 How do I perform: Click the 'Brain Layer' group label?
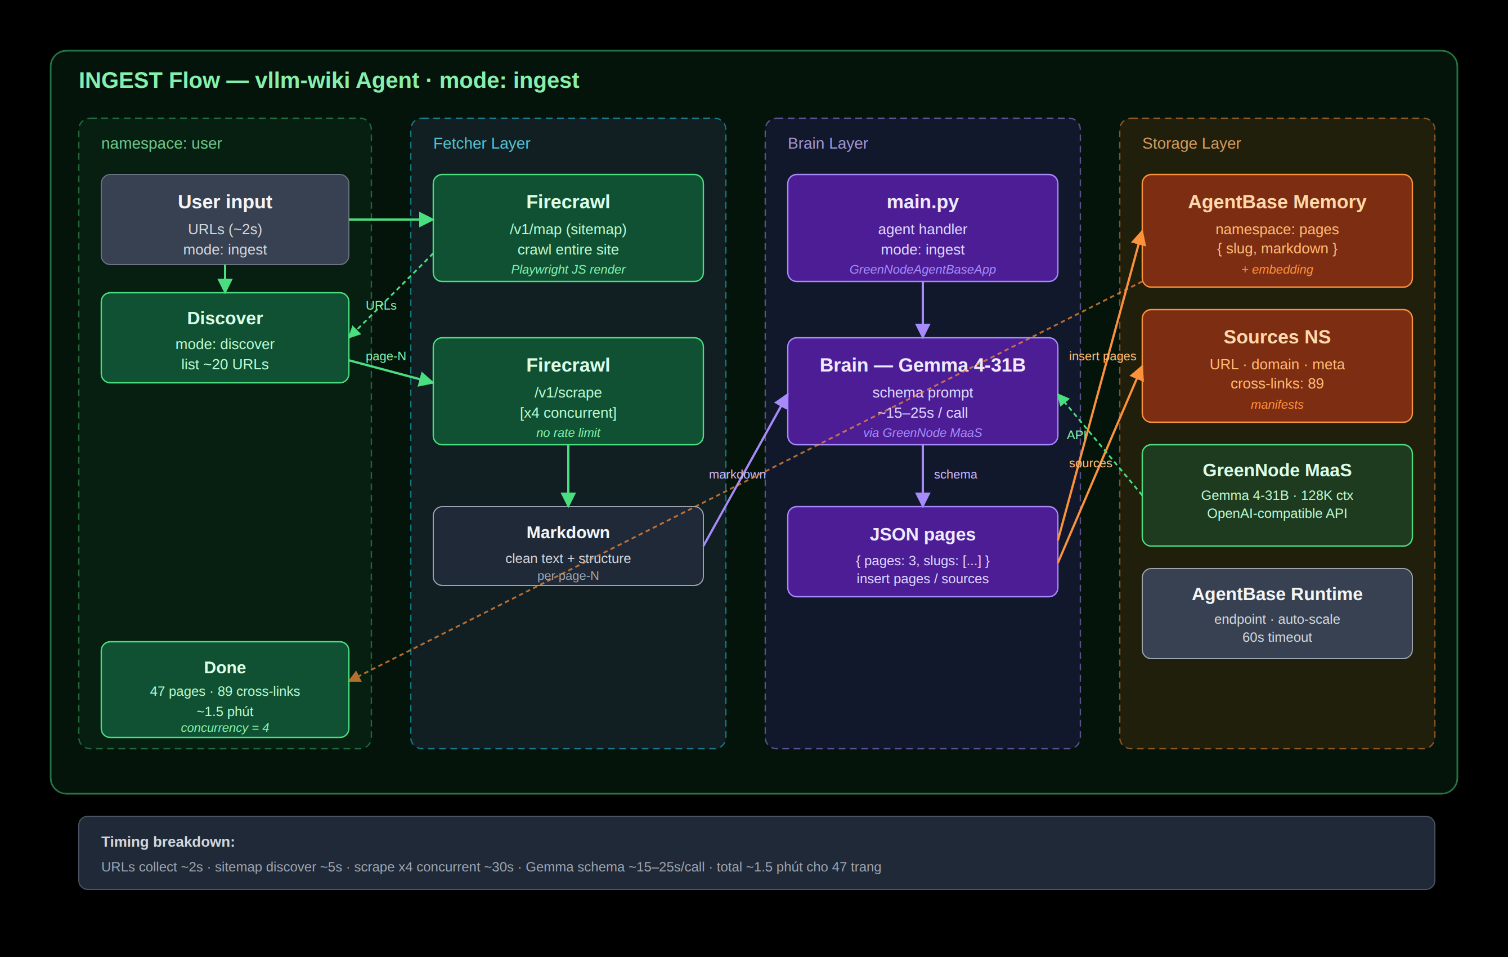pyautogui.click(x=827, y=143)
